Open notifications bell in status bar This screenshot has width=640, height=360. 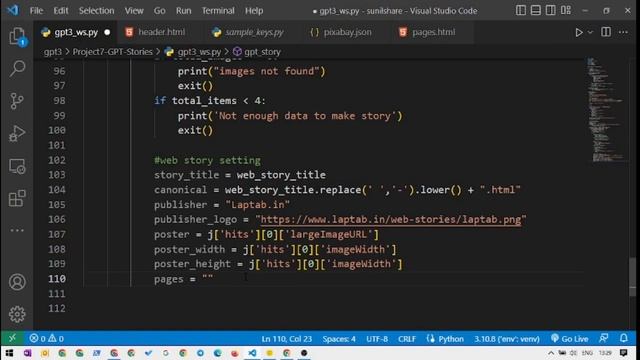(624, 338)
